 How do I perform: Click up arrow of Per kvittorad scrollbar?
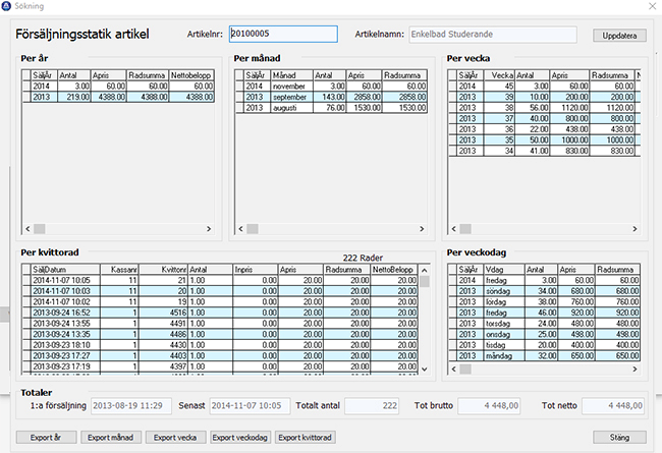pyautogui.click(x=425, y=270)
